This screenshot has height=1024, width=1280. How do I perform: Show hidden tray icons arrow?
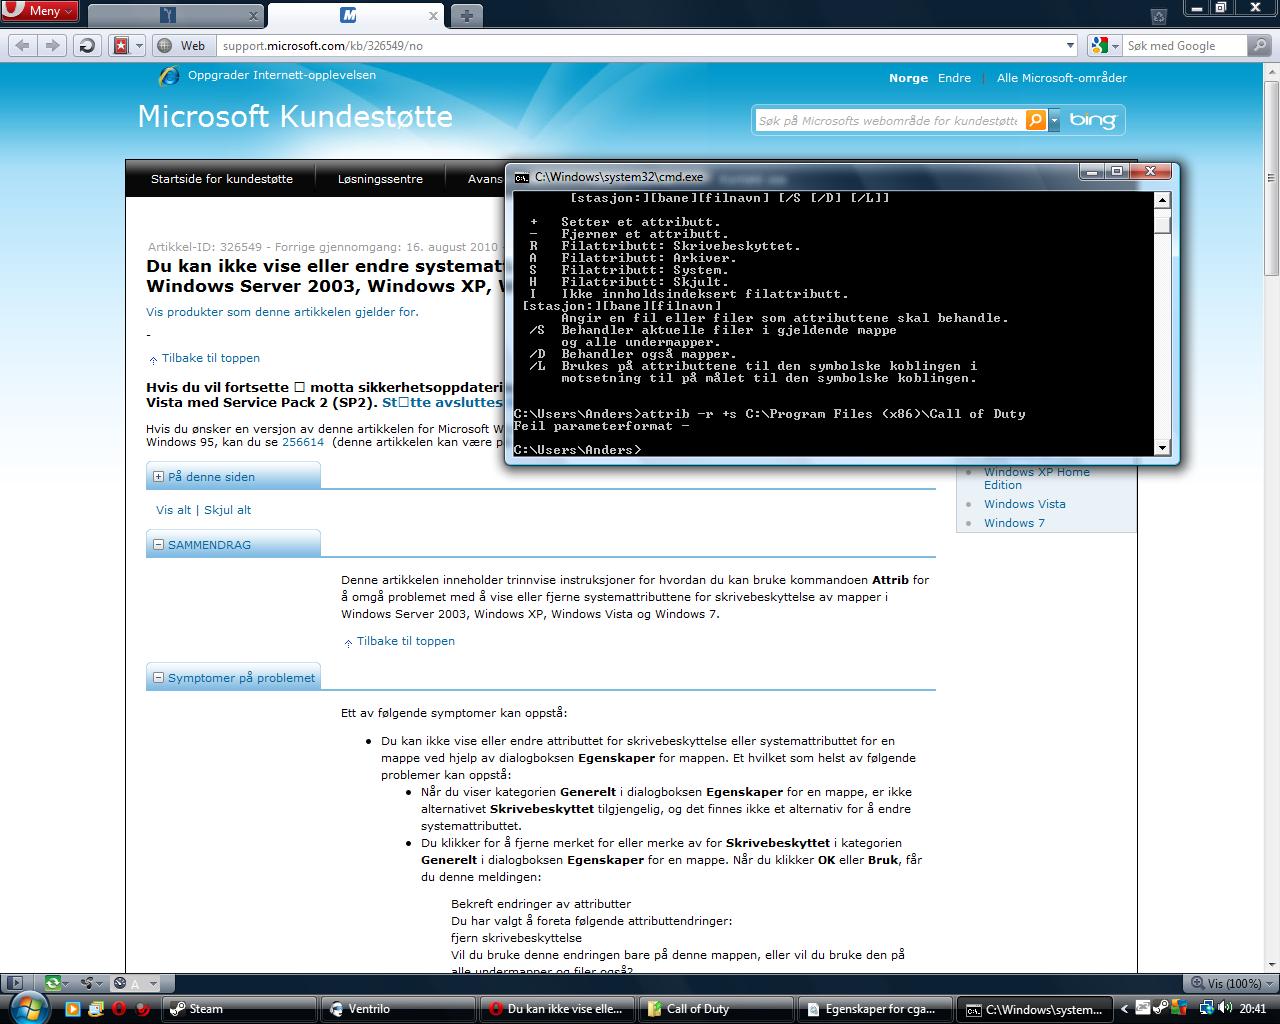[1125, 1009]
